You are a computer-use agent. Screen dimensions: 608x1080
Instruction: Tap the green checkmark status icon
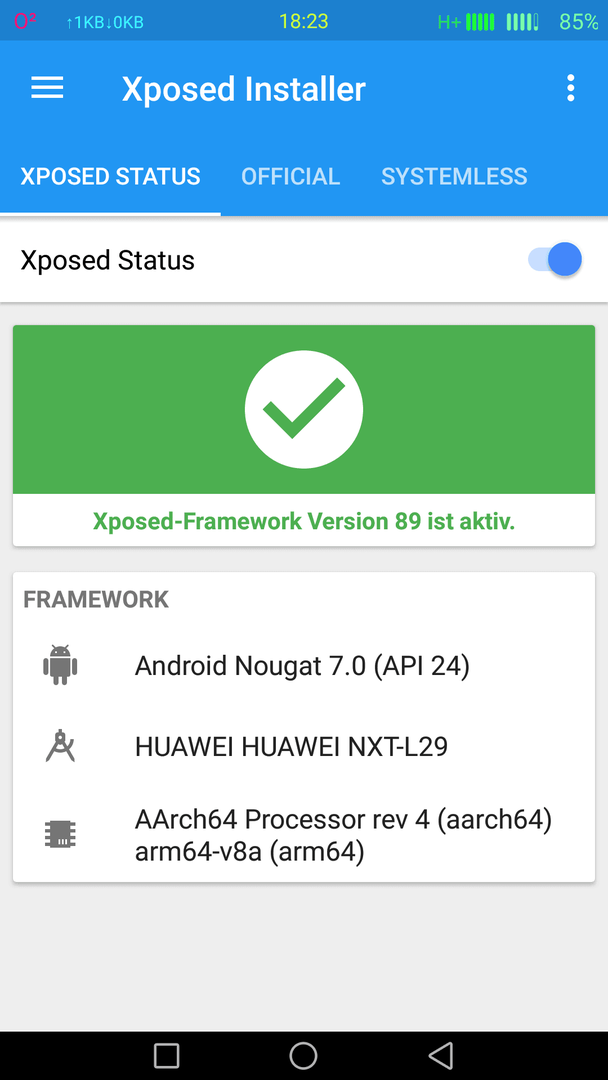pos(304,409)
